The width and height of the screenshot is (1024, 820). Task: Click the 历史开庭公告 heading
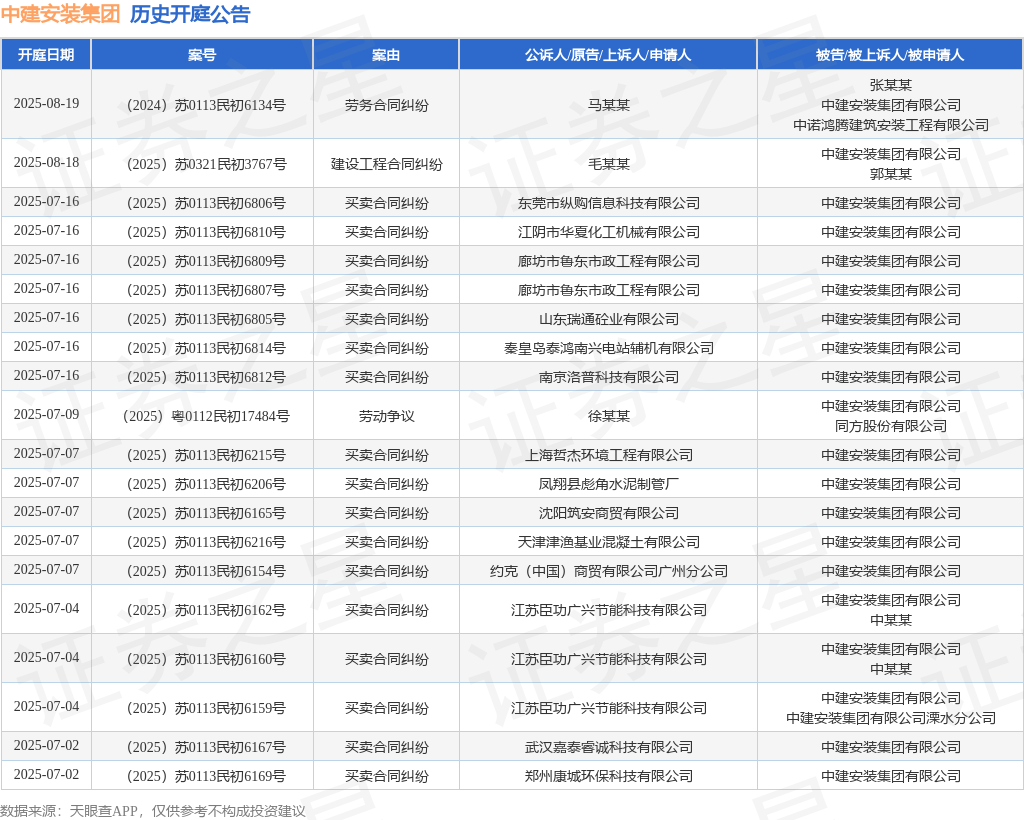[190, 14]
